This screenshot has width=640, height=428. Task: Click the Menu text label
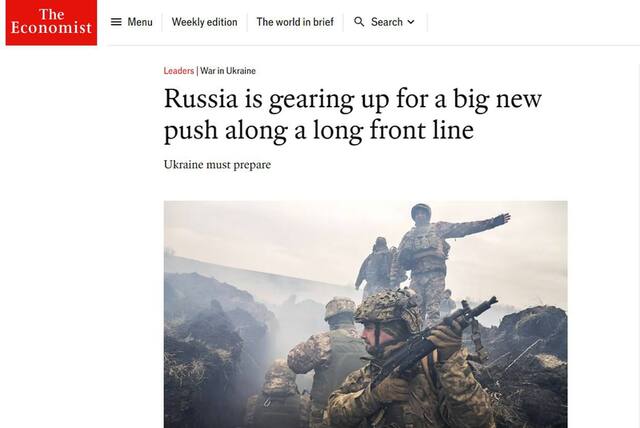(140, 22)
